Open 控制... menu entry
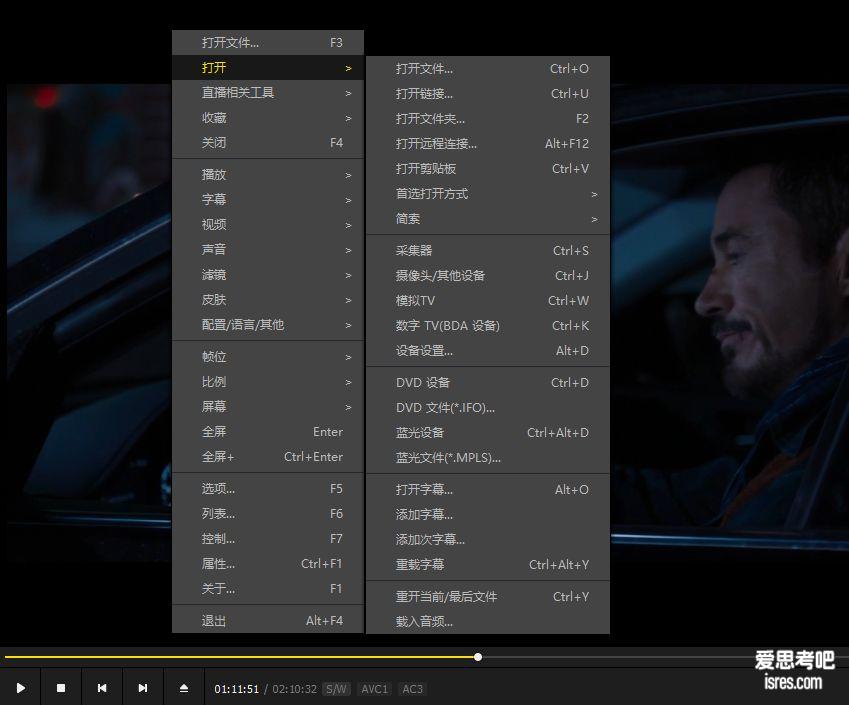 pos(268,538)
